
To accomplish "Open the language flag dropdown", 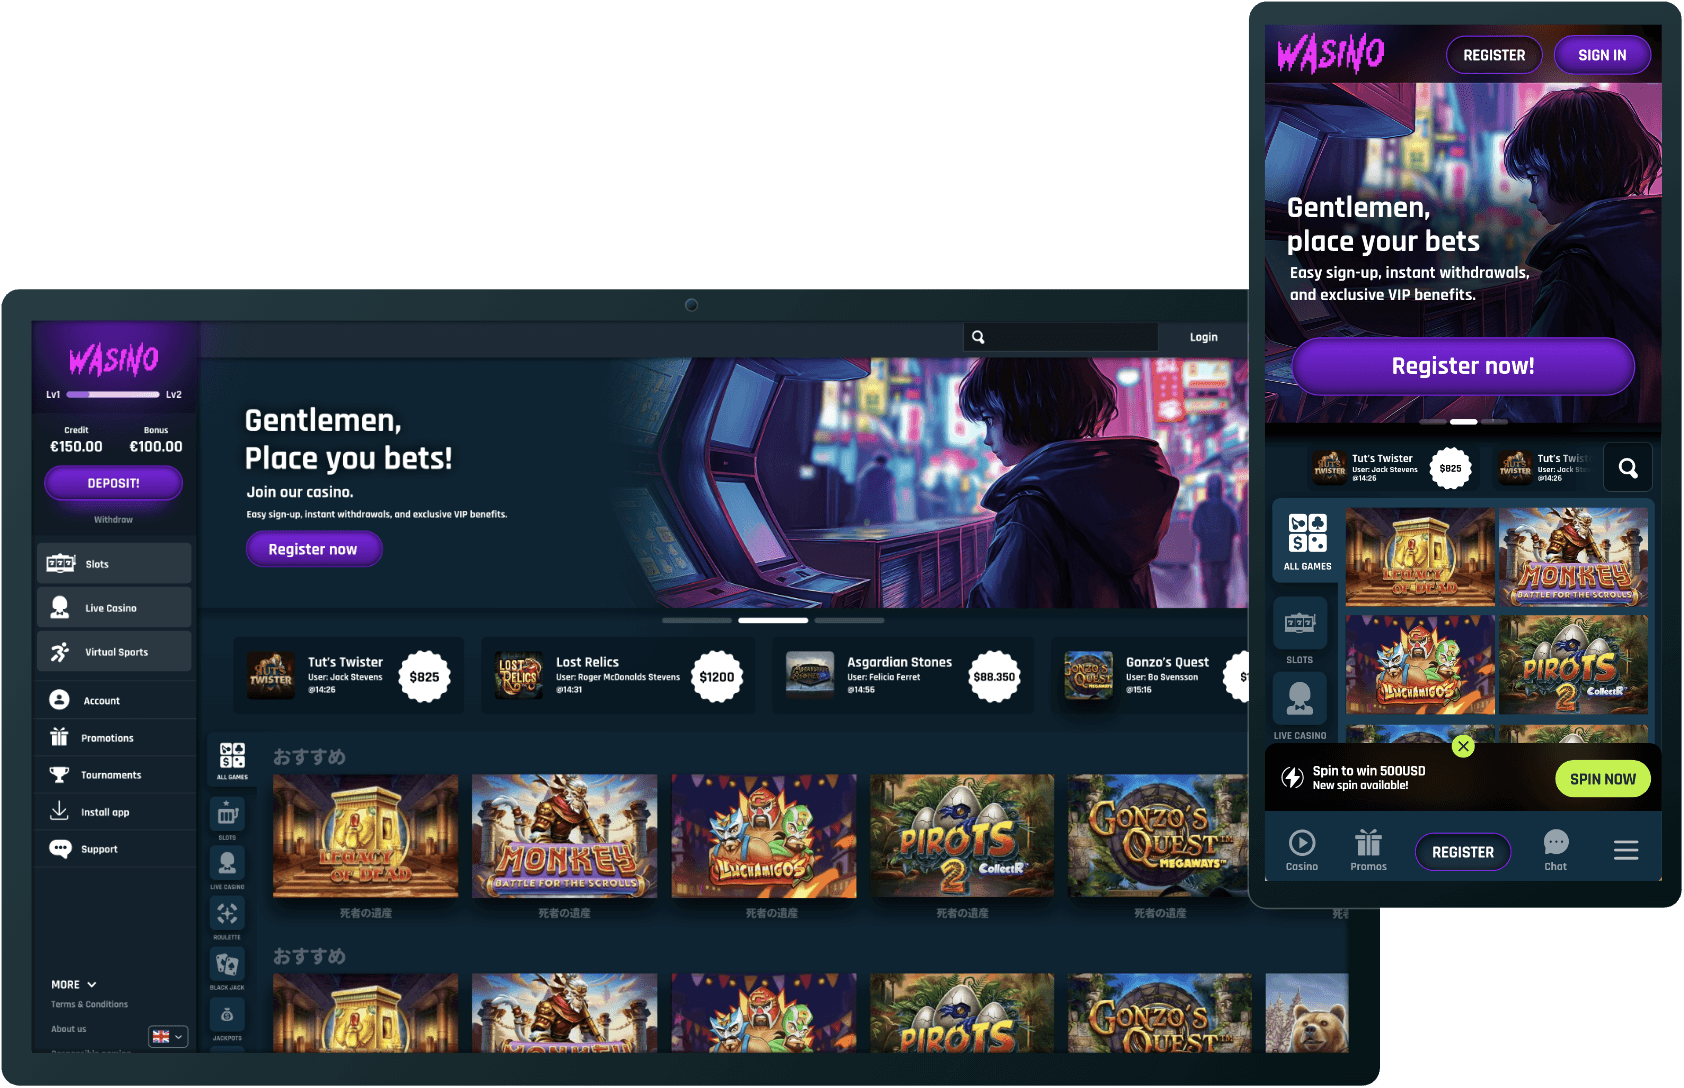I will [168, 1036].
